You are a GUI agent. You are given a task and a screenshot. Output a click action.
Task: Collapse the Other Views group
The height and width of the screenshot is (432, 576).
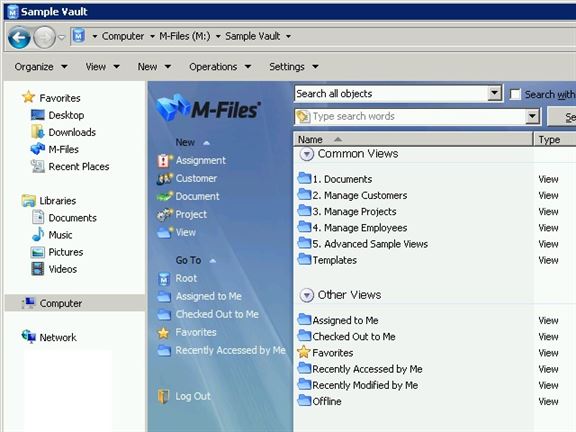click(306, 295)
